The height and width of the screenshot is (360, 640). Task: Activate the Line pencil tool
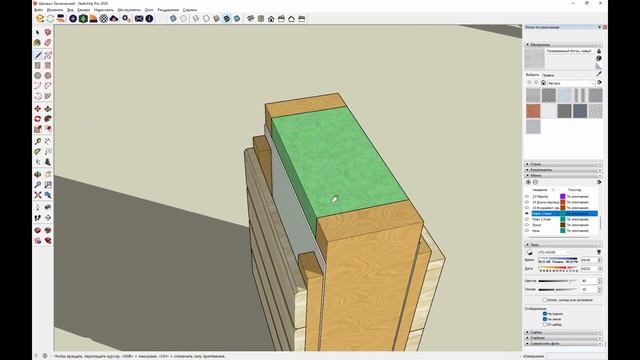click(38, 55)
